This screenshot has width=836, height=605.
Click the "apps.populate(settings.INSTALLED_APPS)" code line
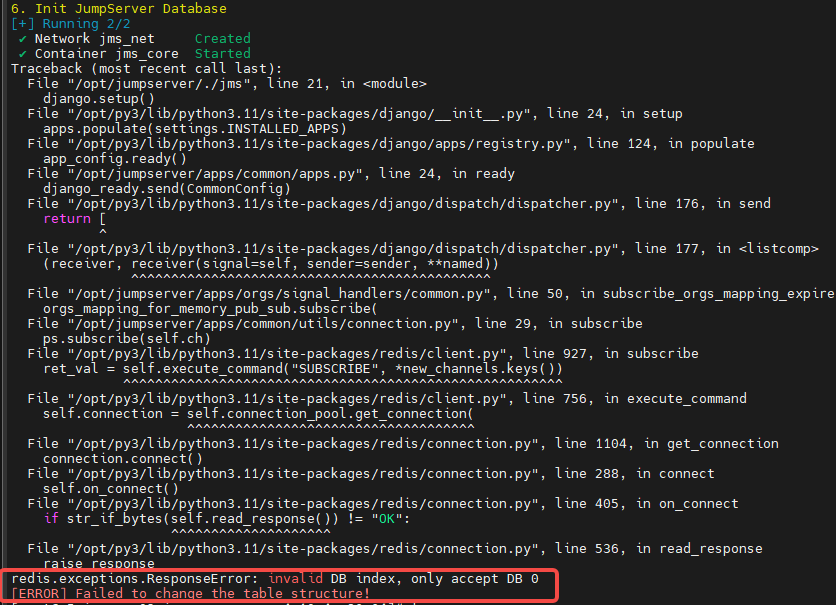pyautogui.click(x=195, y=128)
